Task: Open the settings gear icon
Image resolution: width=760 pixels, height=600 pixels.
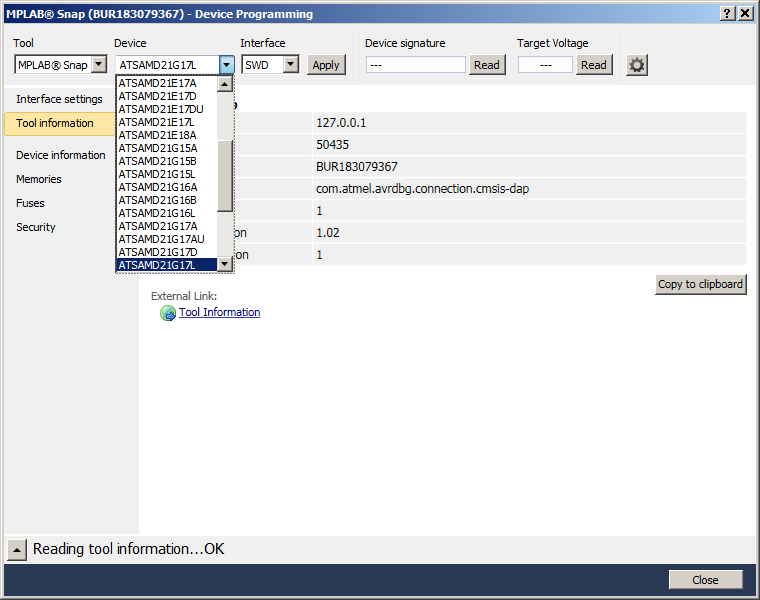Action: 636,65
